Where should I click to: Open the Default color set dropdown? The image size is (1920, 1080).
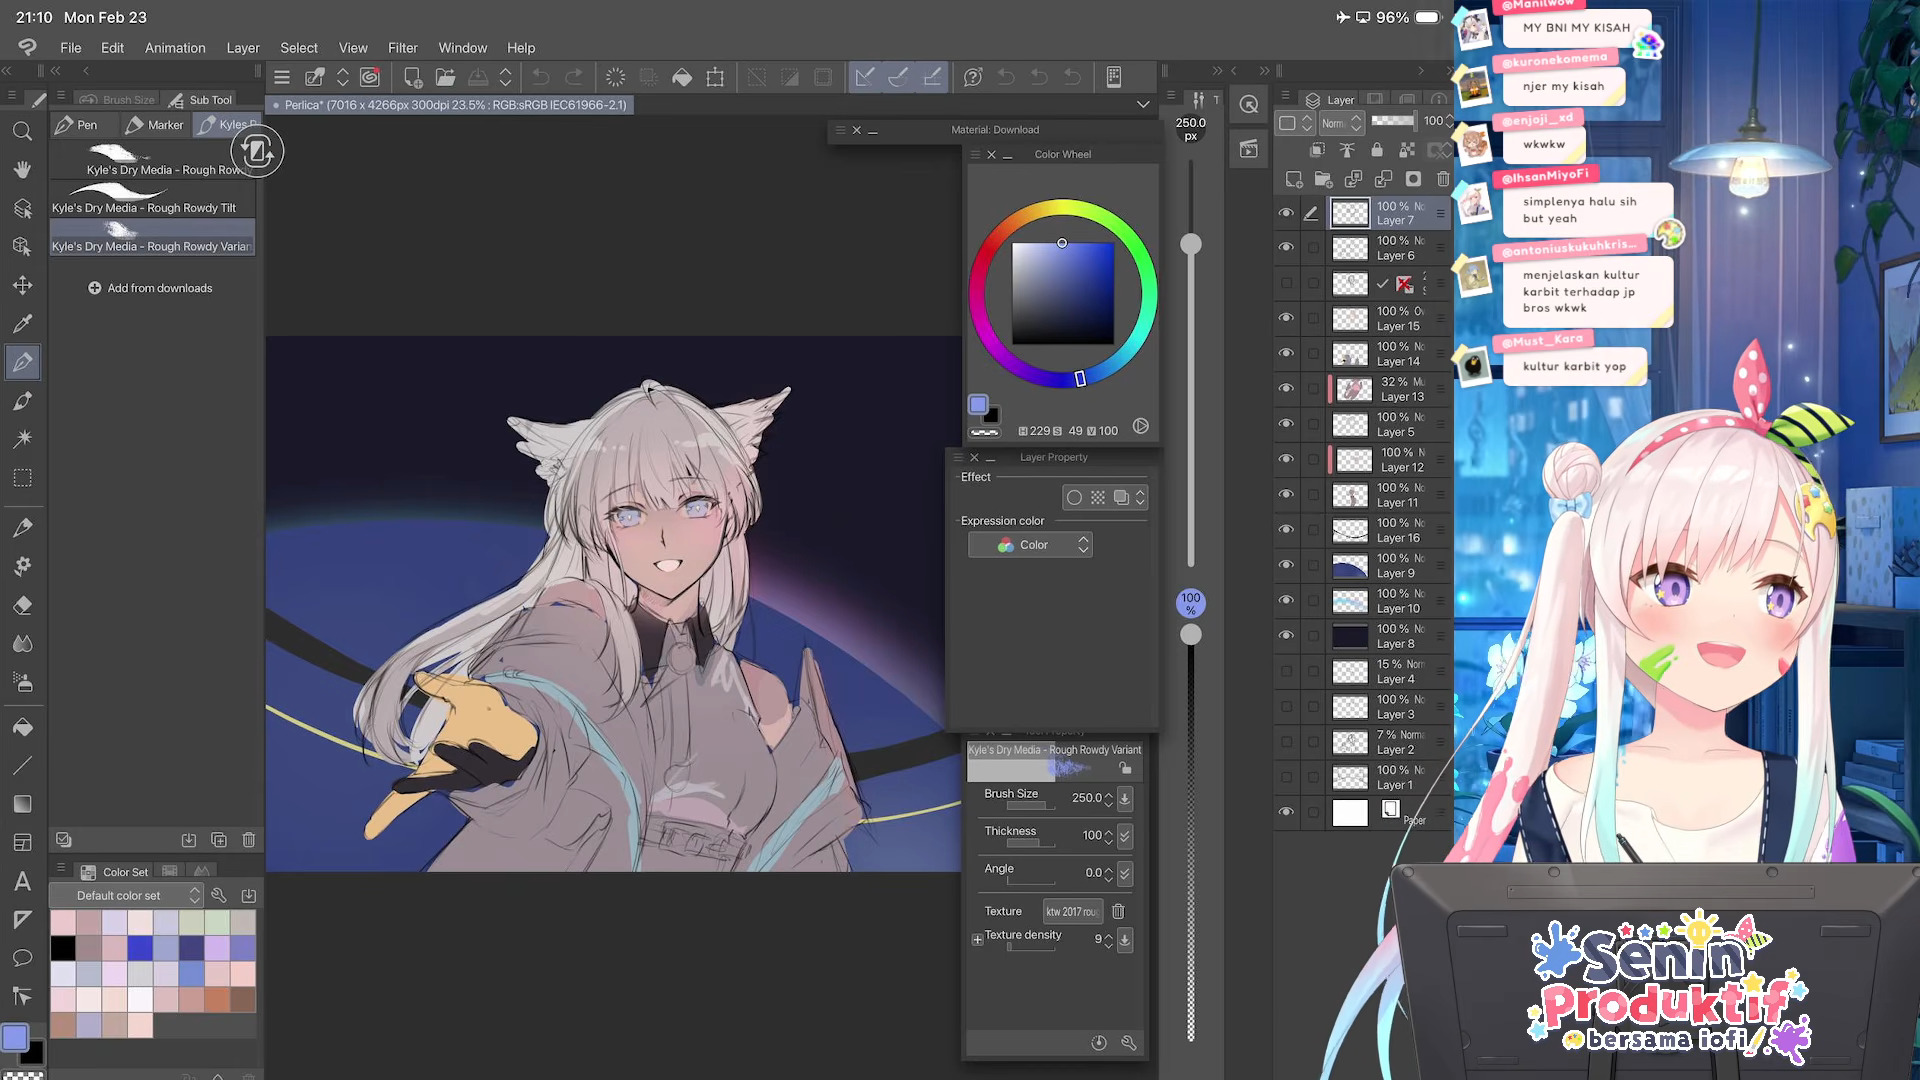point(126,895)
